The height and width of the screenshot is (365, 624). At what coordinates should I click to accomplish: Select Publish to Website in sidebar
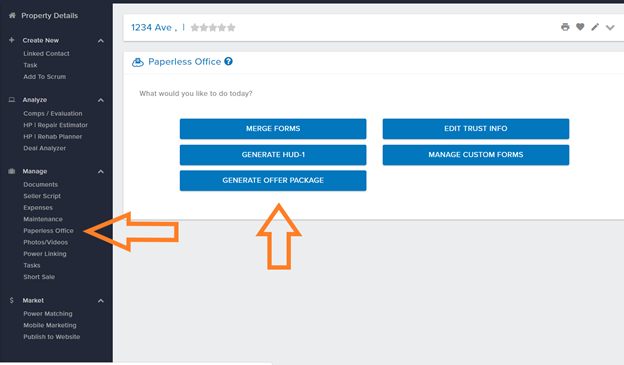pos(52,337)
